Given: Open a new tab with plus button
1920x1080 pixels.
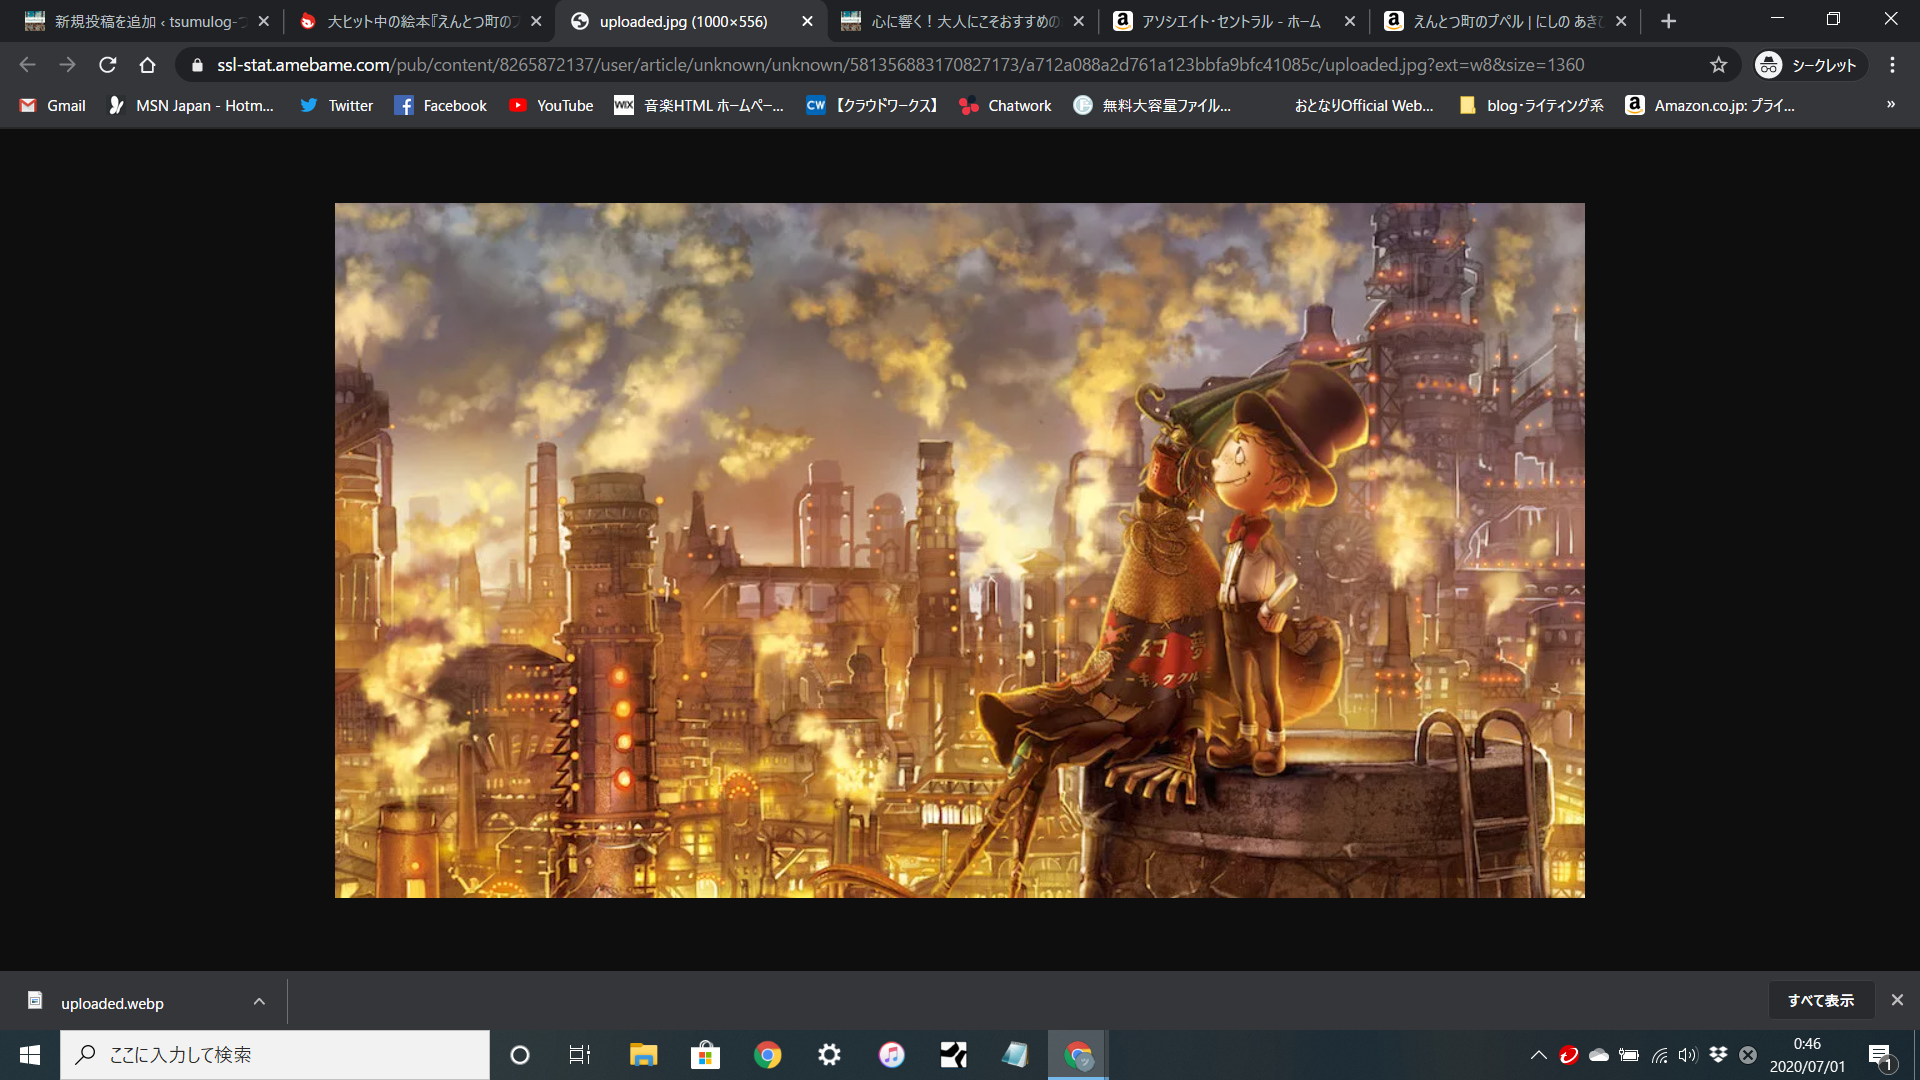Looking at the screenshot, I should coord(1668,21).
